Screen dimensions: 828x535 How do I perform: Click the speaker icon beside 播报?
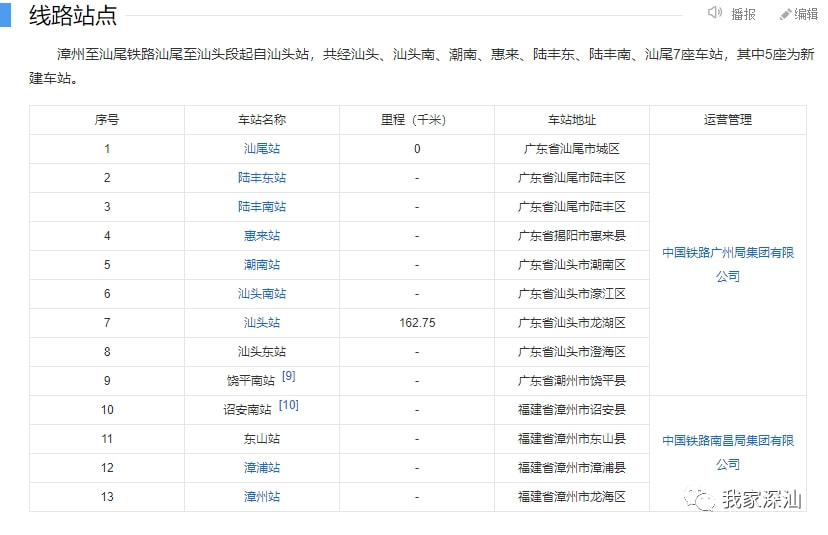[x=714, y=13]
